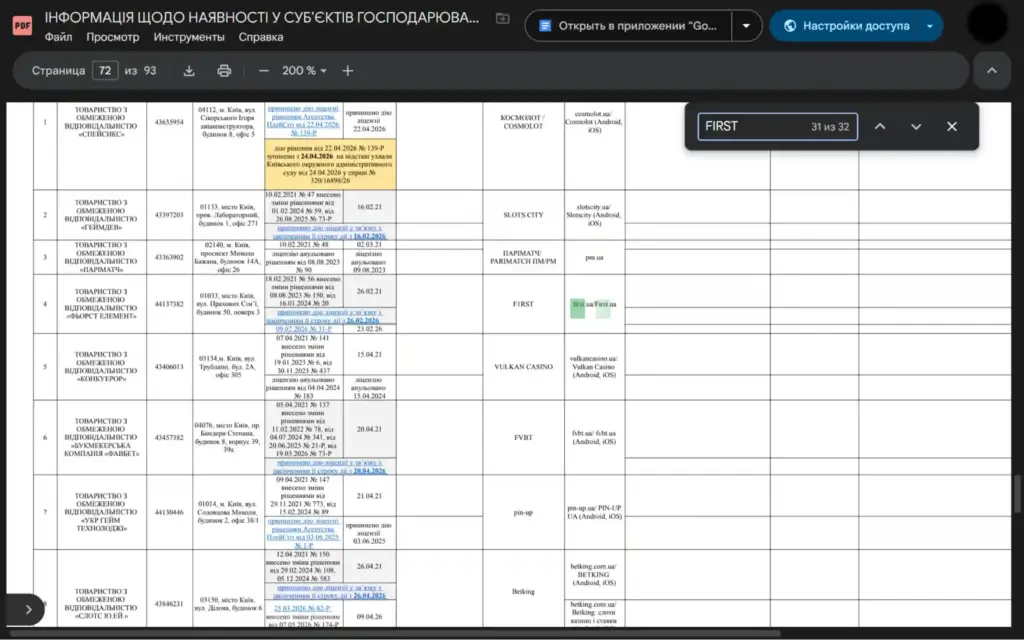The image size is (1024, 640).
Task: Zoom out with the minus button
Action: click(264, 71)
